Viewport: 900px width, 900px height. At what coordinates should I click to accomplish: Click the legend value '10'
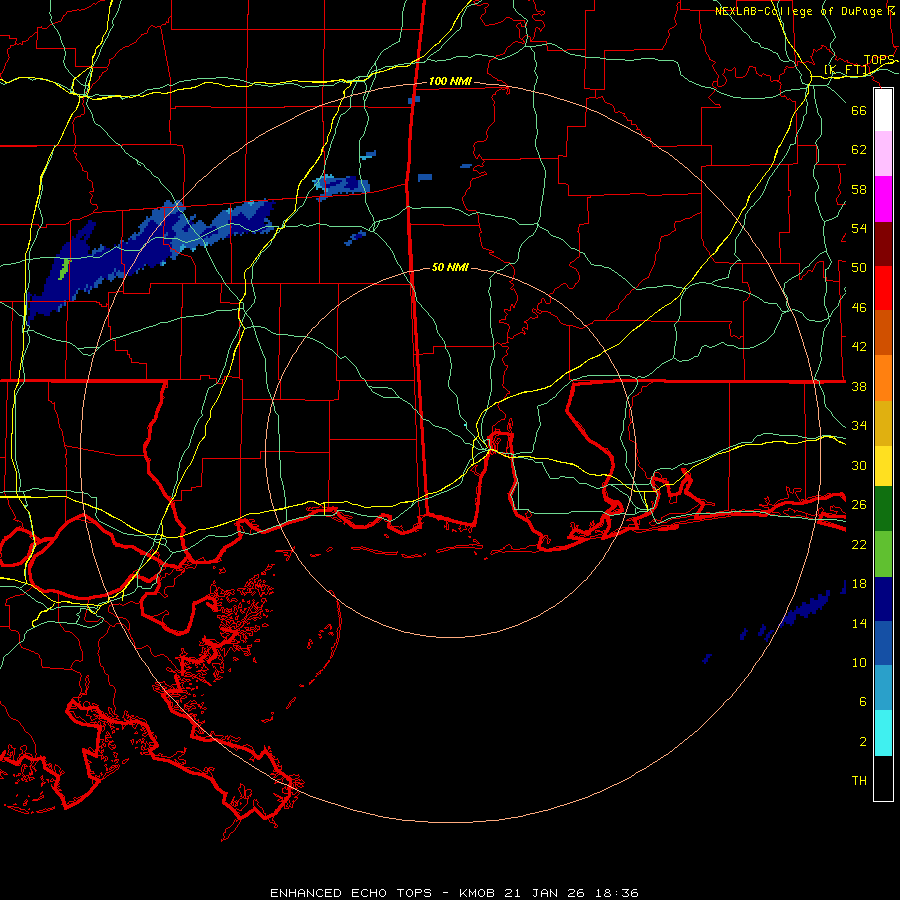(x=859, y=662)
